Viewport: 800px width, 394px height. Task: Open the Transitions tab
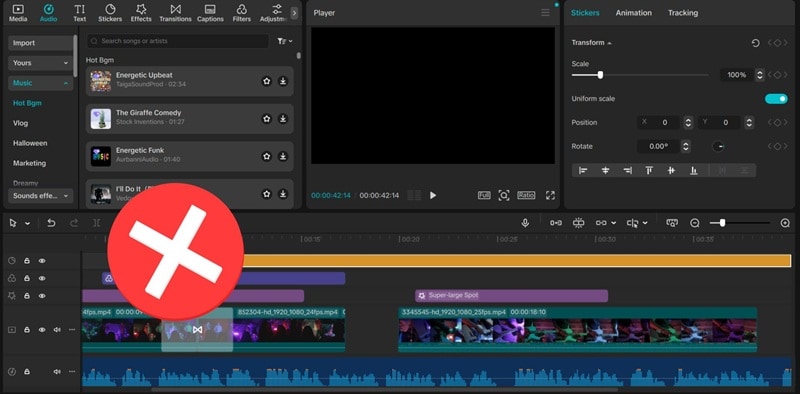point(175,13)
